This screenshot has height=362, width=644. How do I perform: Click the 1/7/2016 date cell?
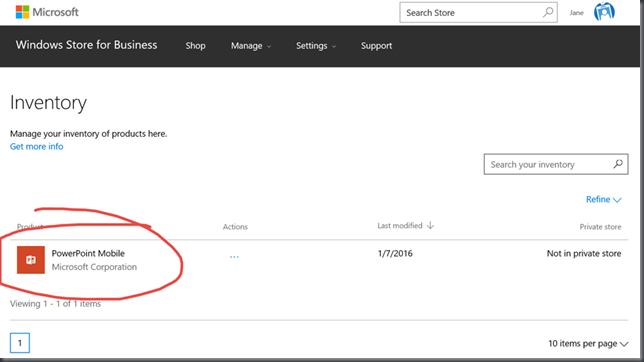[x=395, y=254]
